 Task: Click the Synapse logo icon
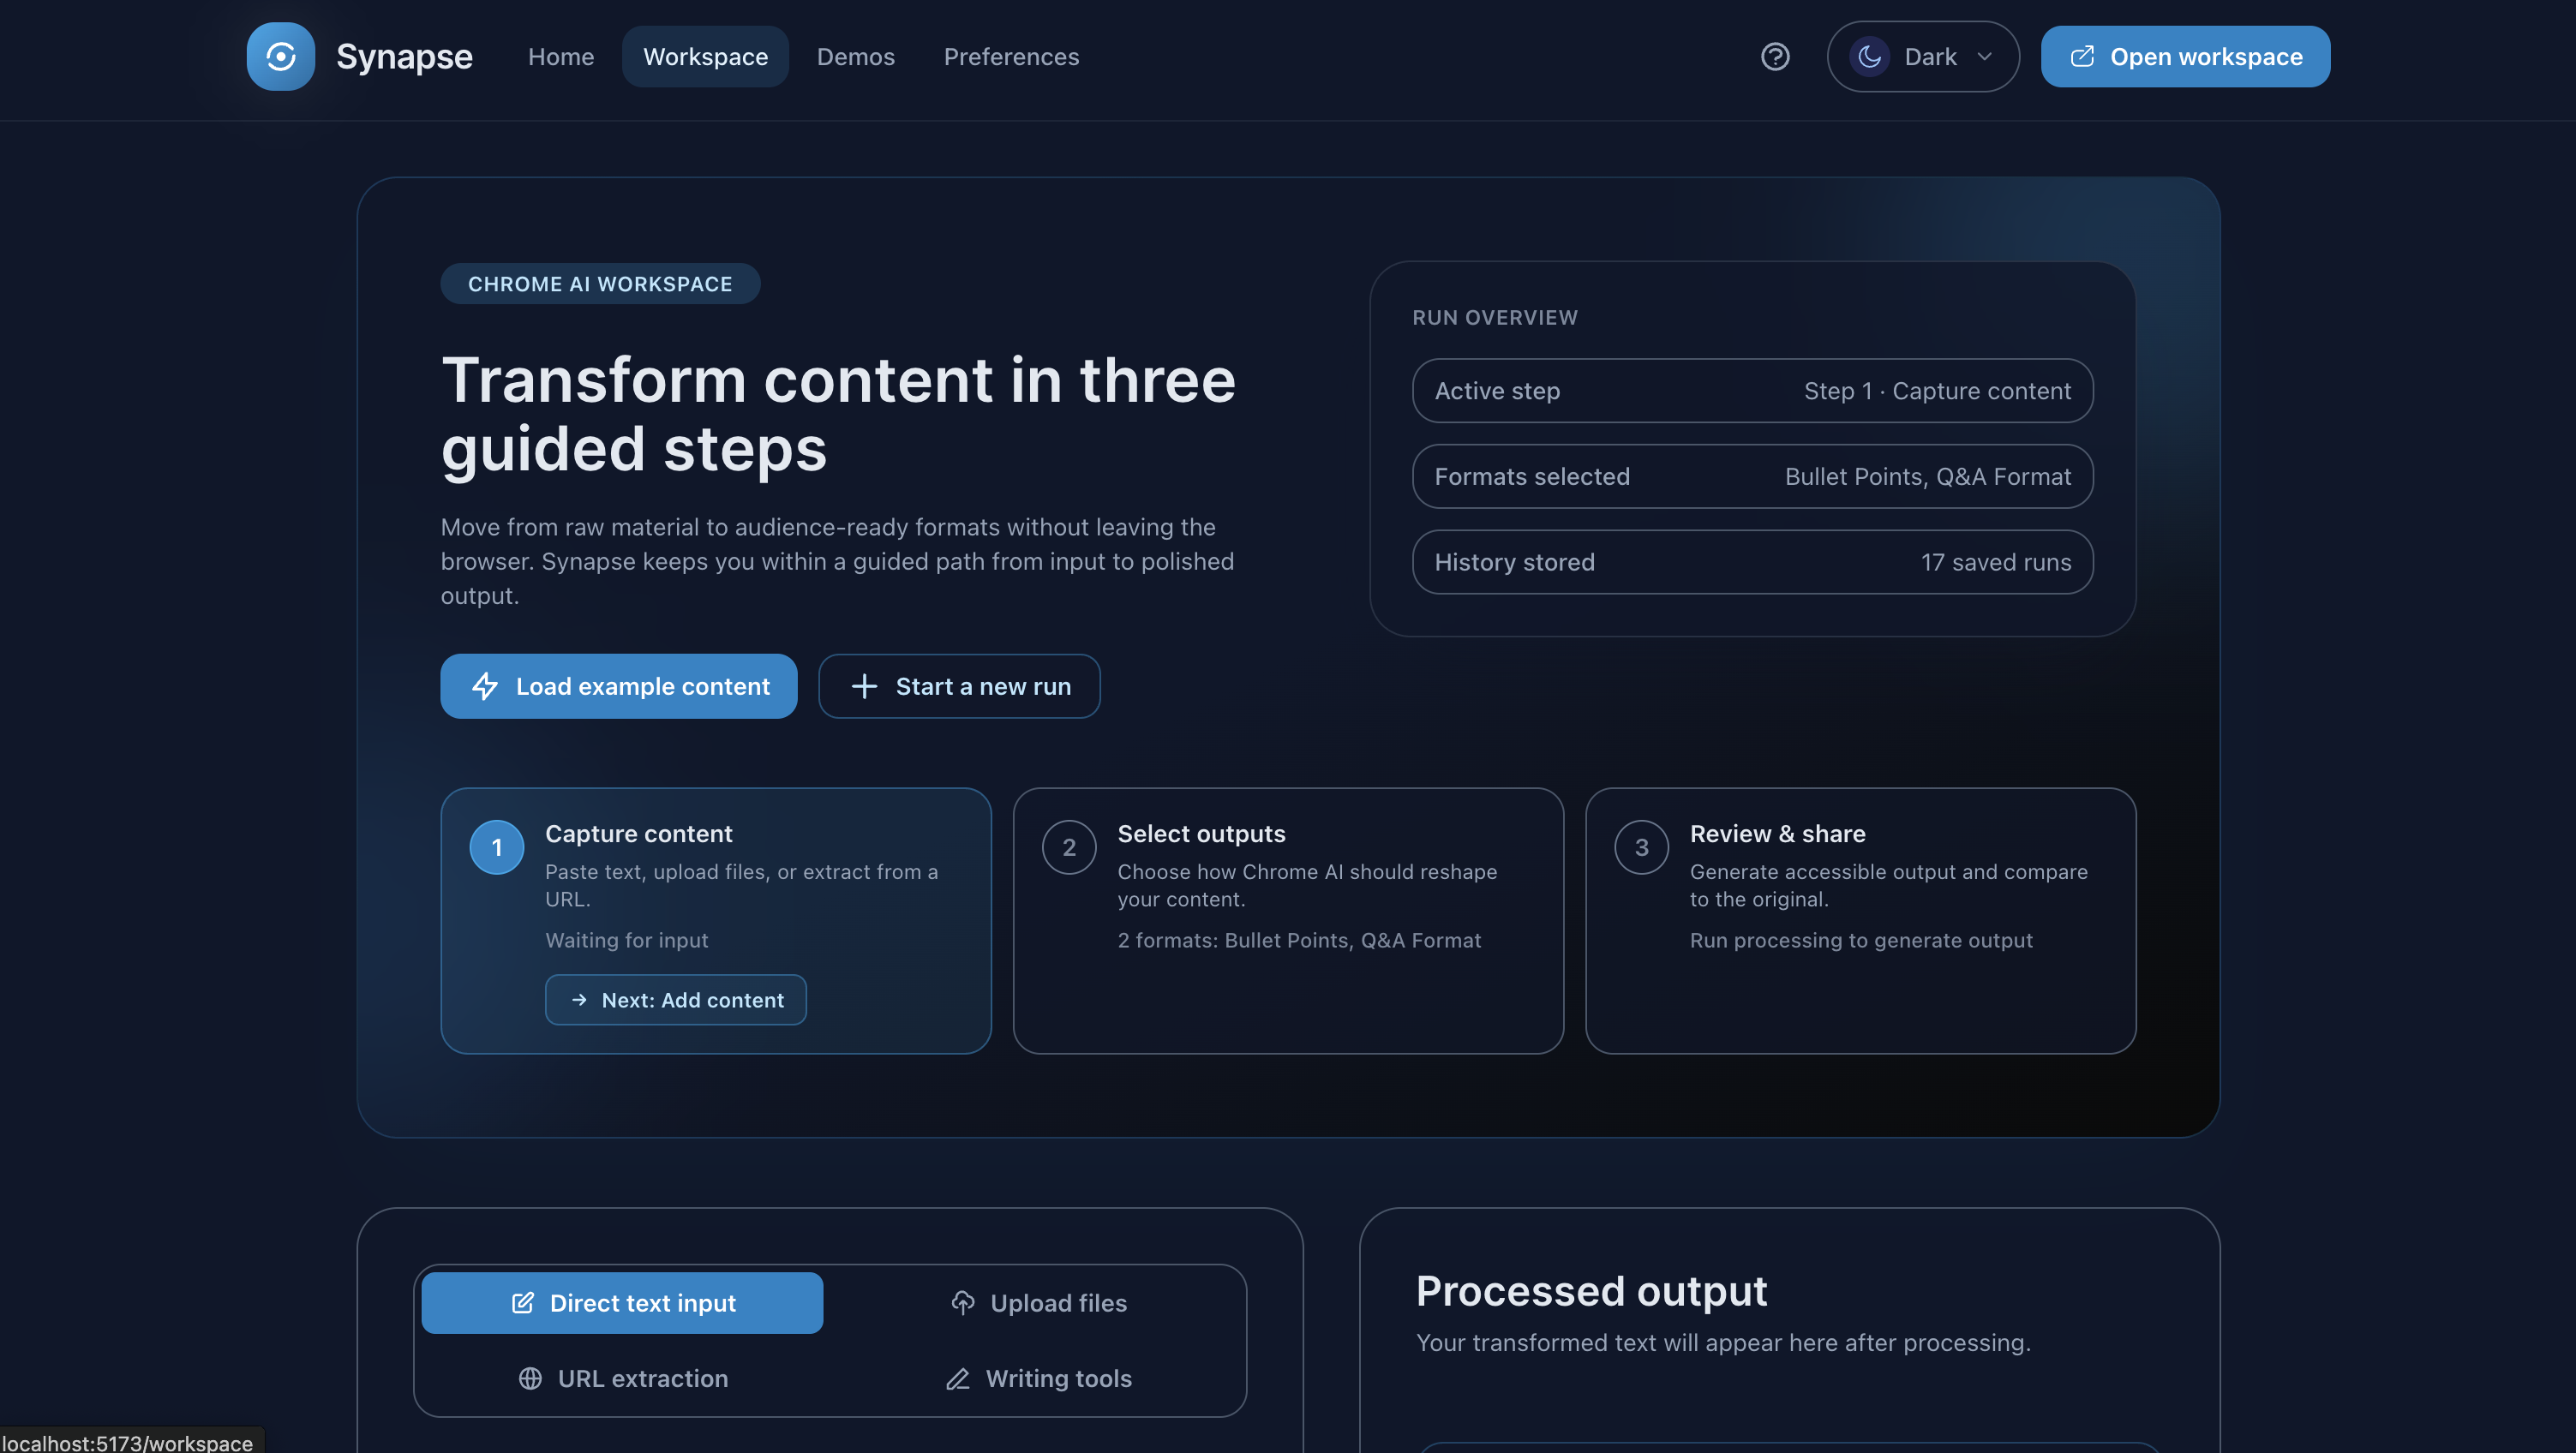[x=280, y=56]
